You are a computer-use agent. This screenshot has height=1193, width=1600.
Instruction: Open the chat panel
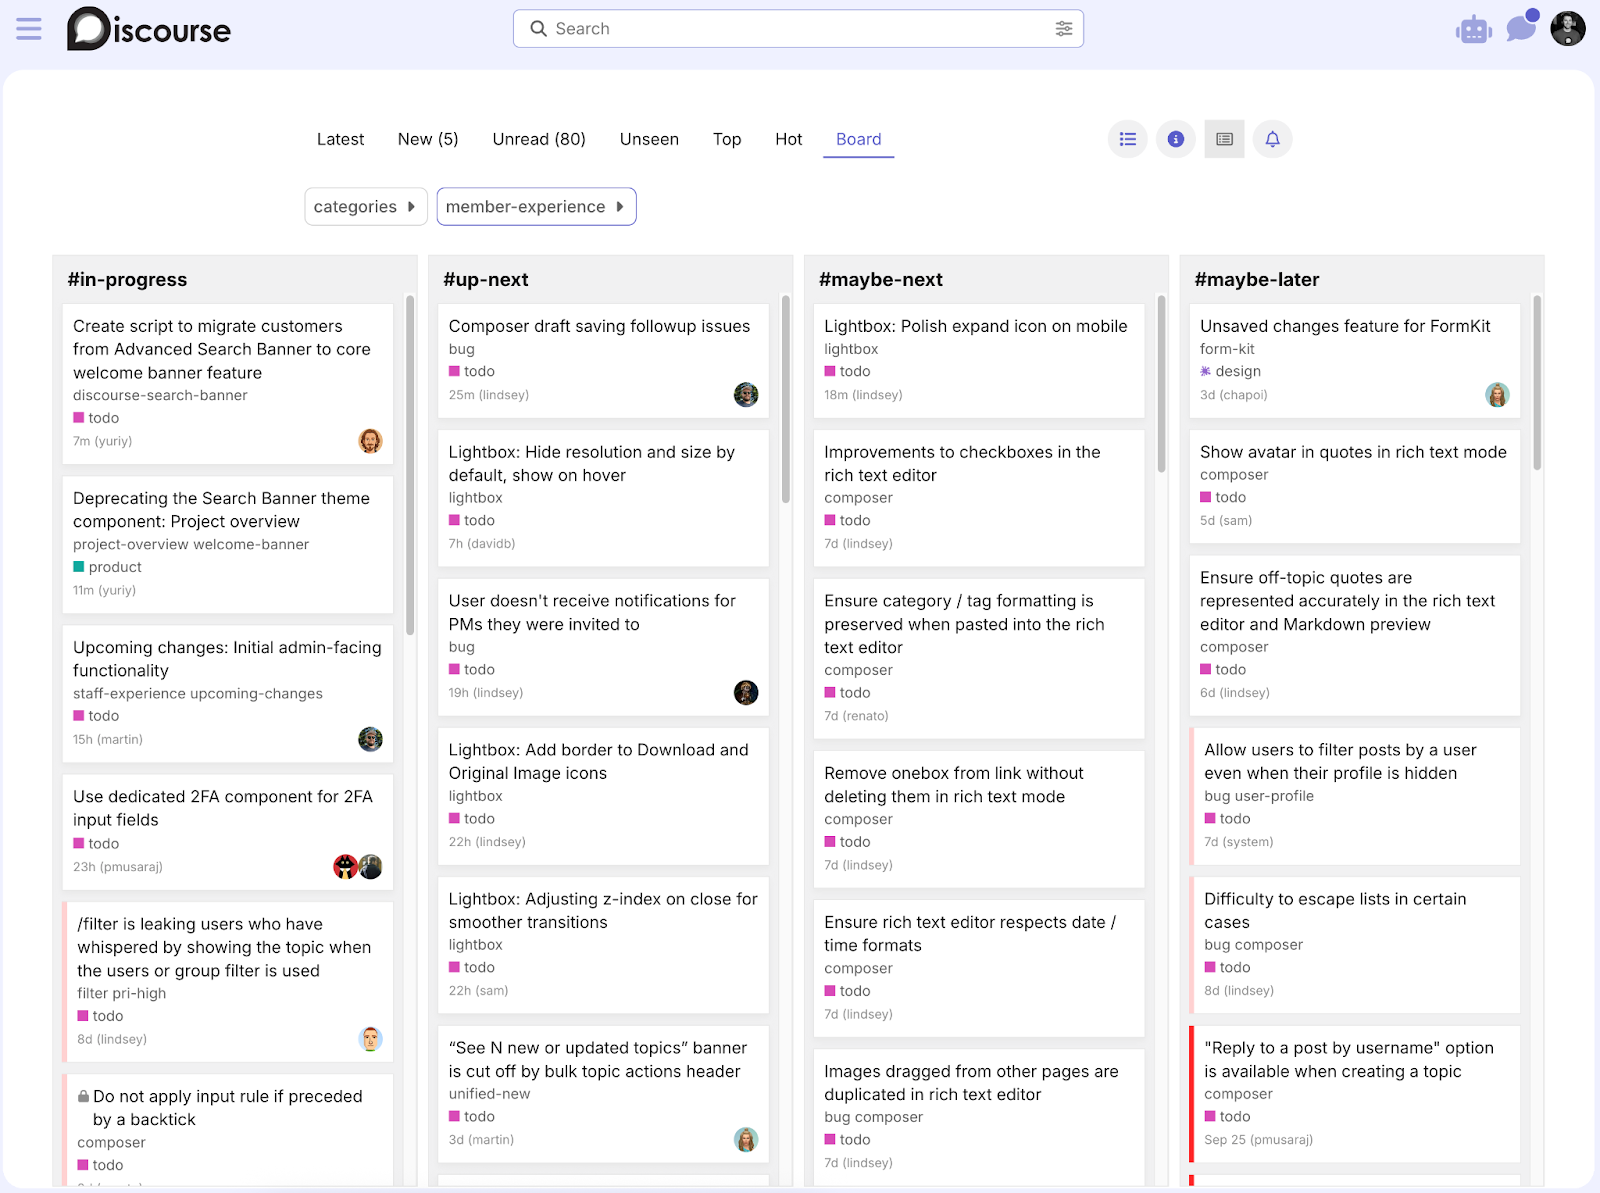click(x=1520, y=29)
